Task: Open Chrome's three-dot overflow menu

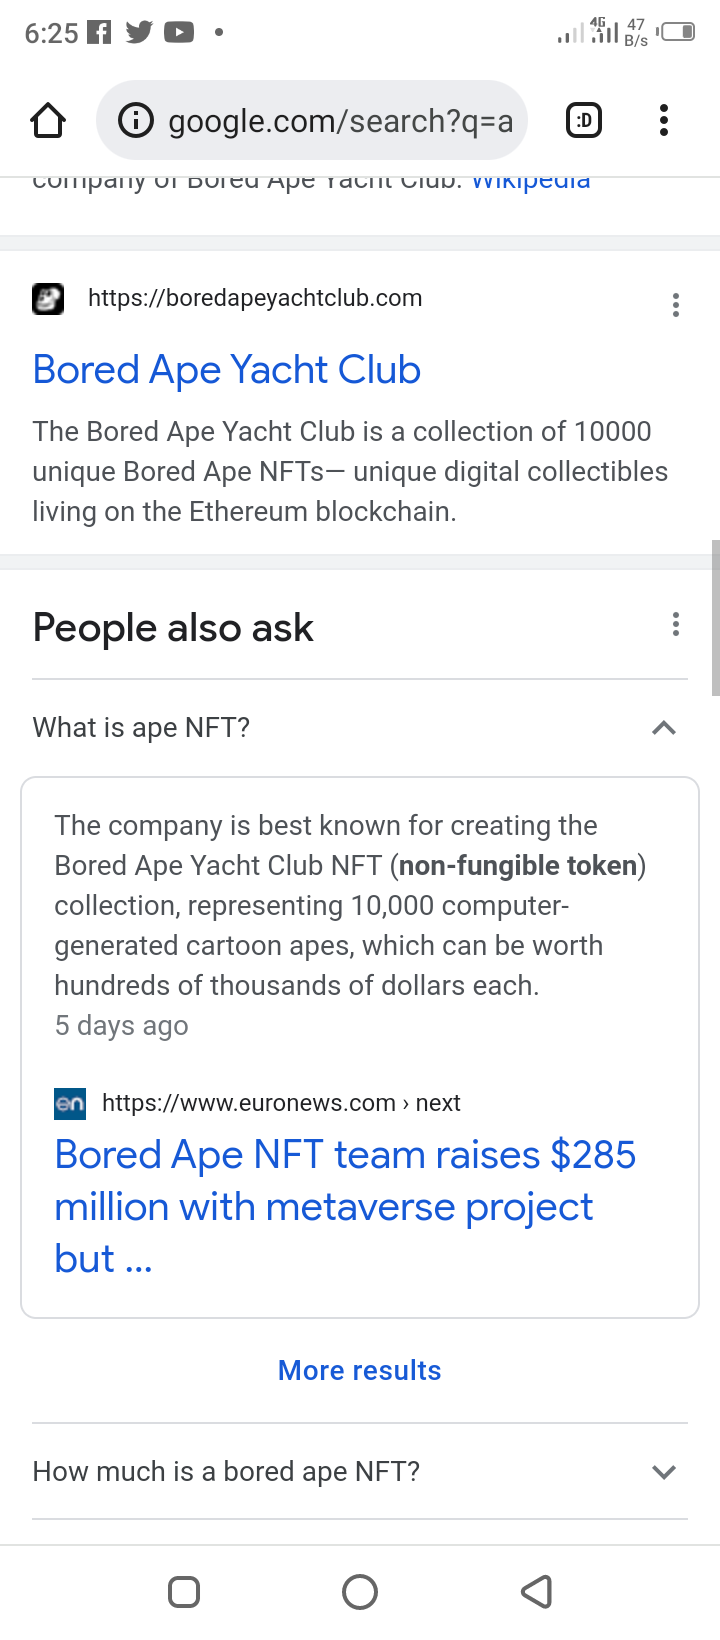Action: (663, 121)
